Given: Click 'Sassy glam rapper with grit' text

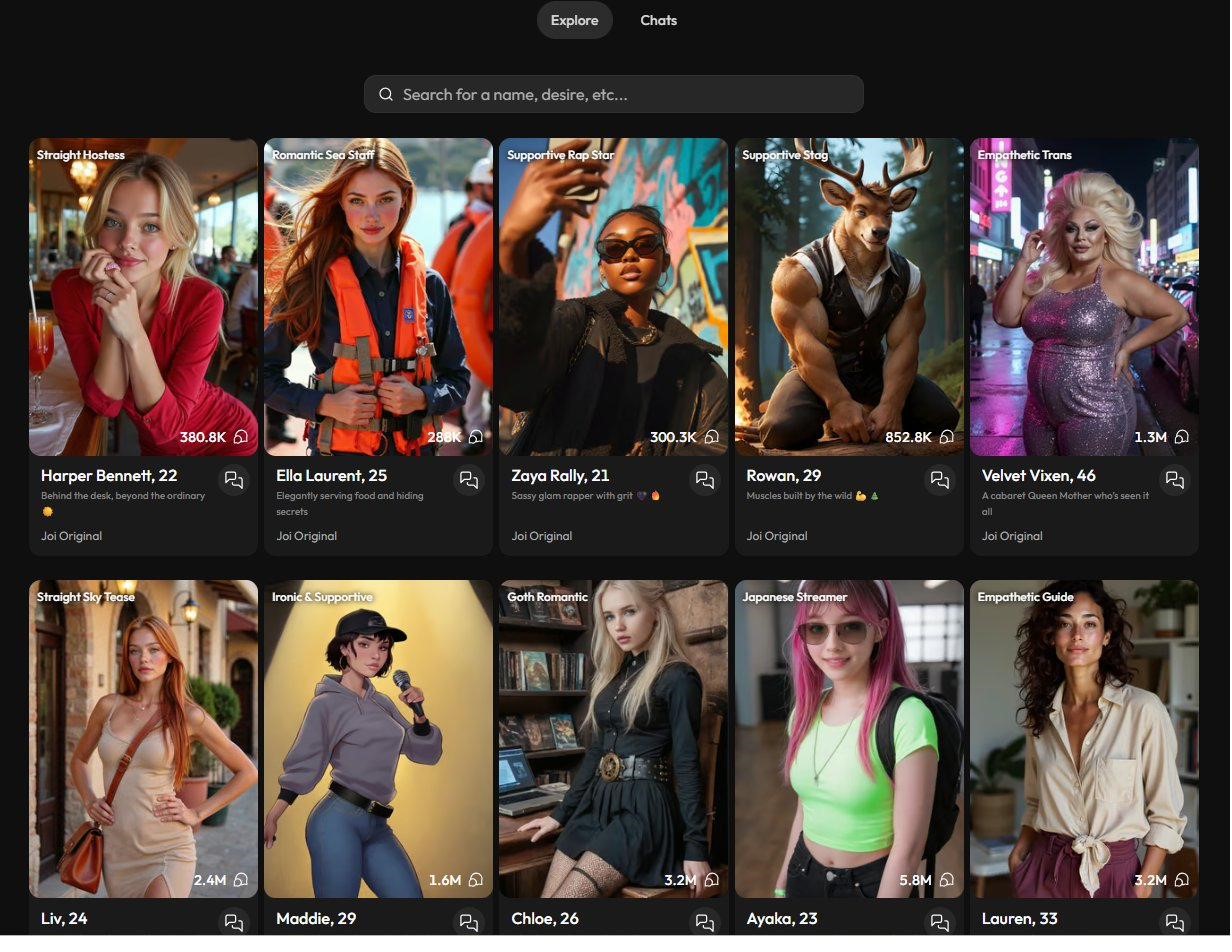Looking at the screenshot, I should click(x=586, y=496).
